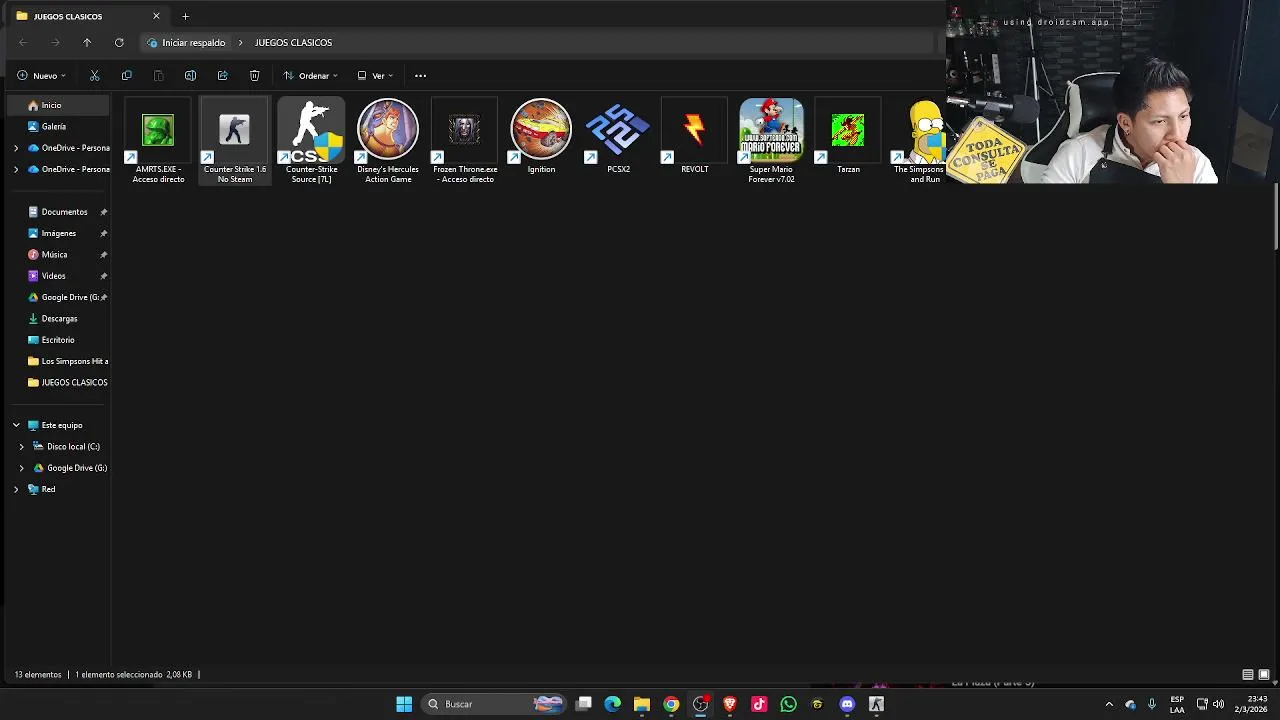Open TikTok from taskbar
Image resolution: width=1280 pixels, height=720 pixels.
coord(759,704)
